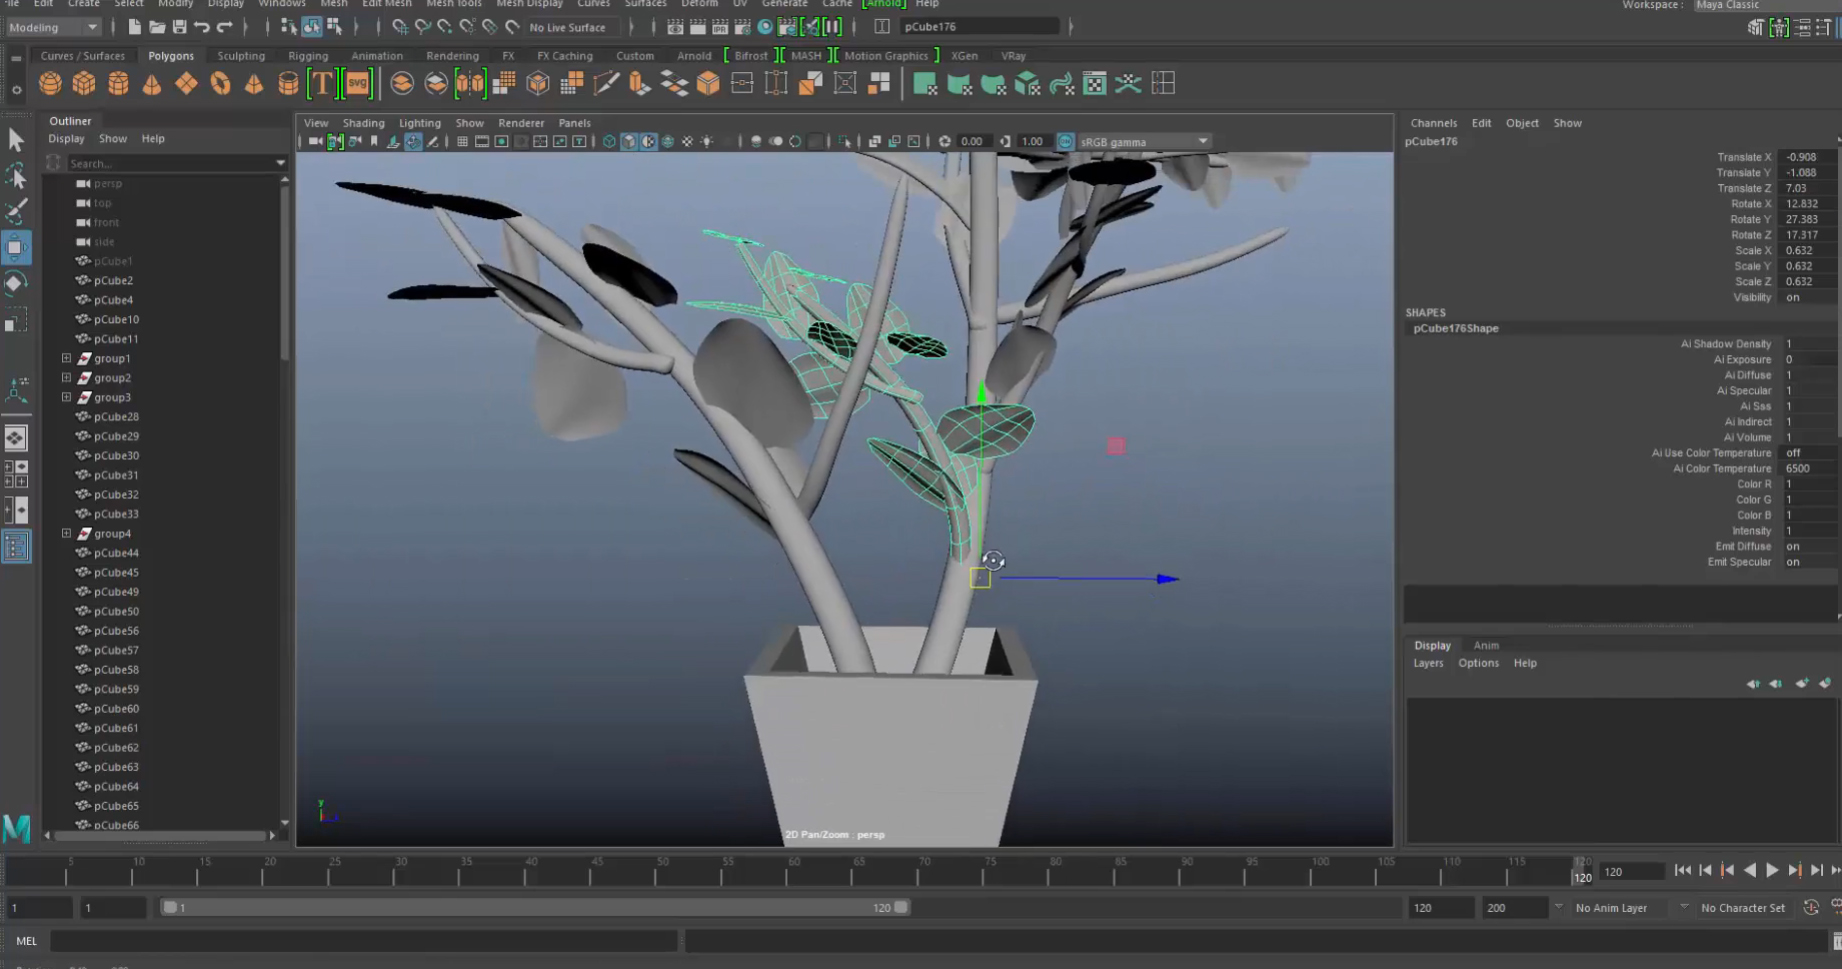The height and width of the screenshot is (969, 1842).
Task: Click the Undo arrow in status line
Action: 202,27
